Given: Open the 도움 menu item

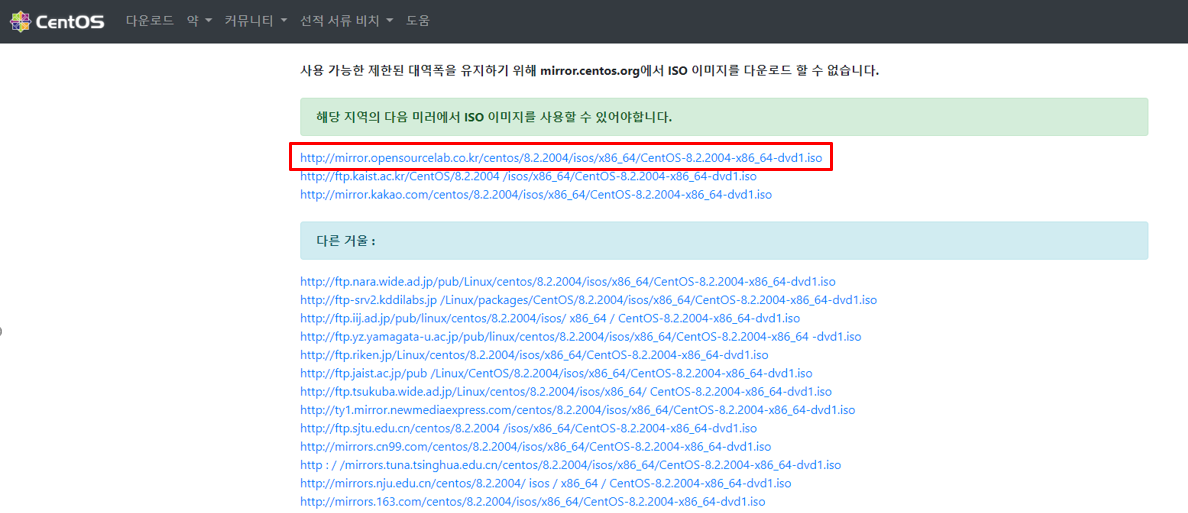Looking at the screenshot, I should 417,21.
